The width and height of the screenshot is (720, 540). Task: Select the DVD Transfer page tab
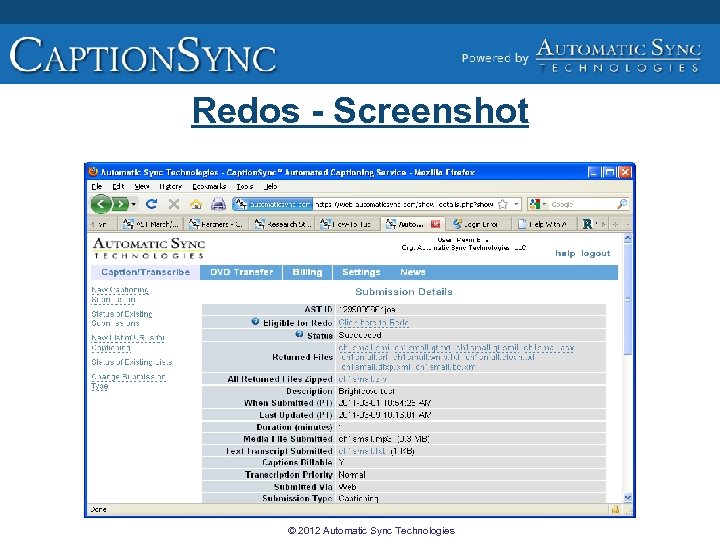[242, 272]
